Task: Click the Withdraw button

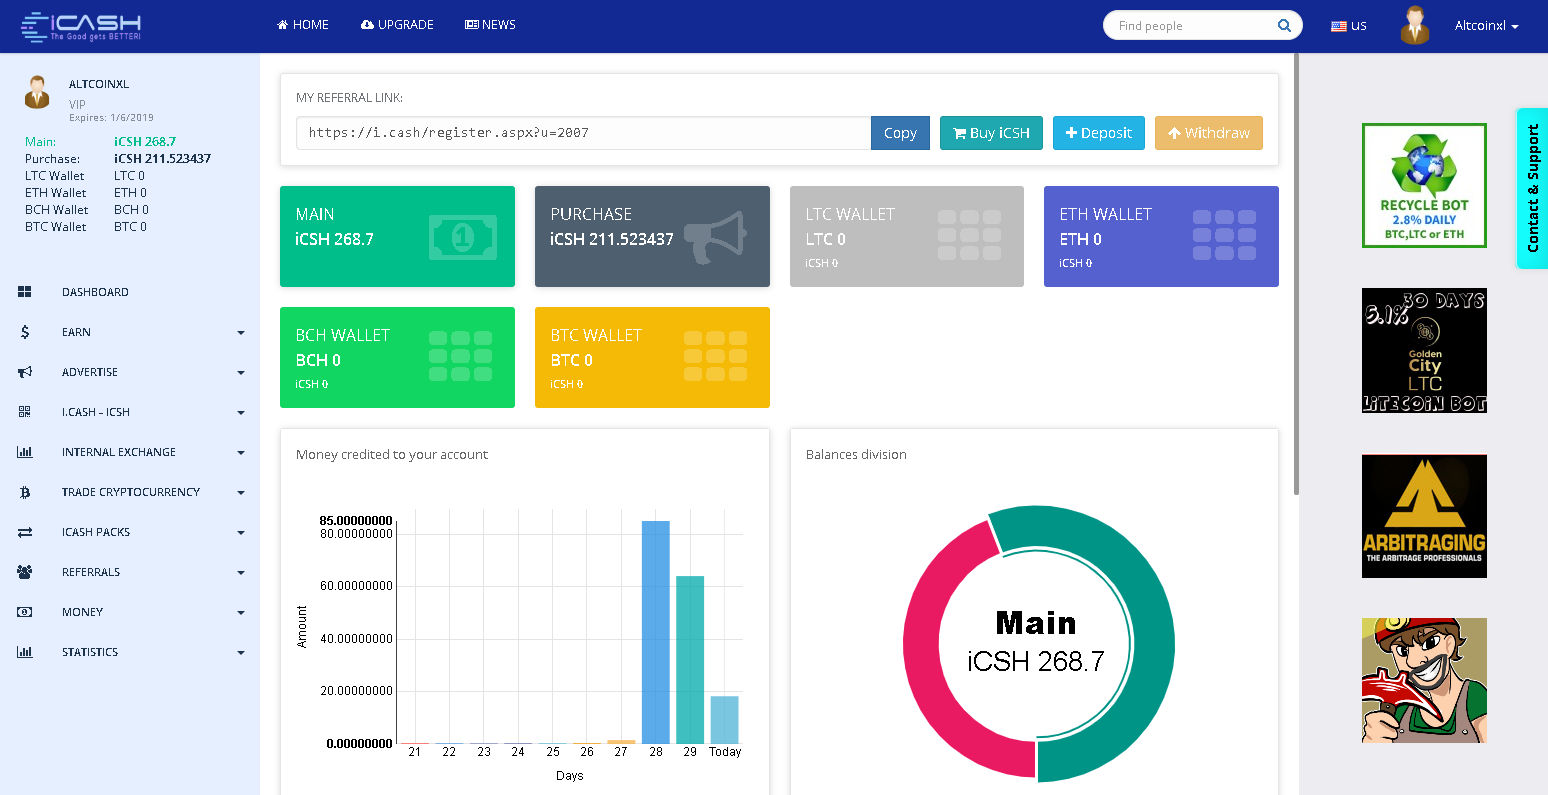Action: tap(1209, 133)
